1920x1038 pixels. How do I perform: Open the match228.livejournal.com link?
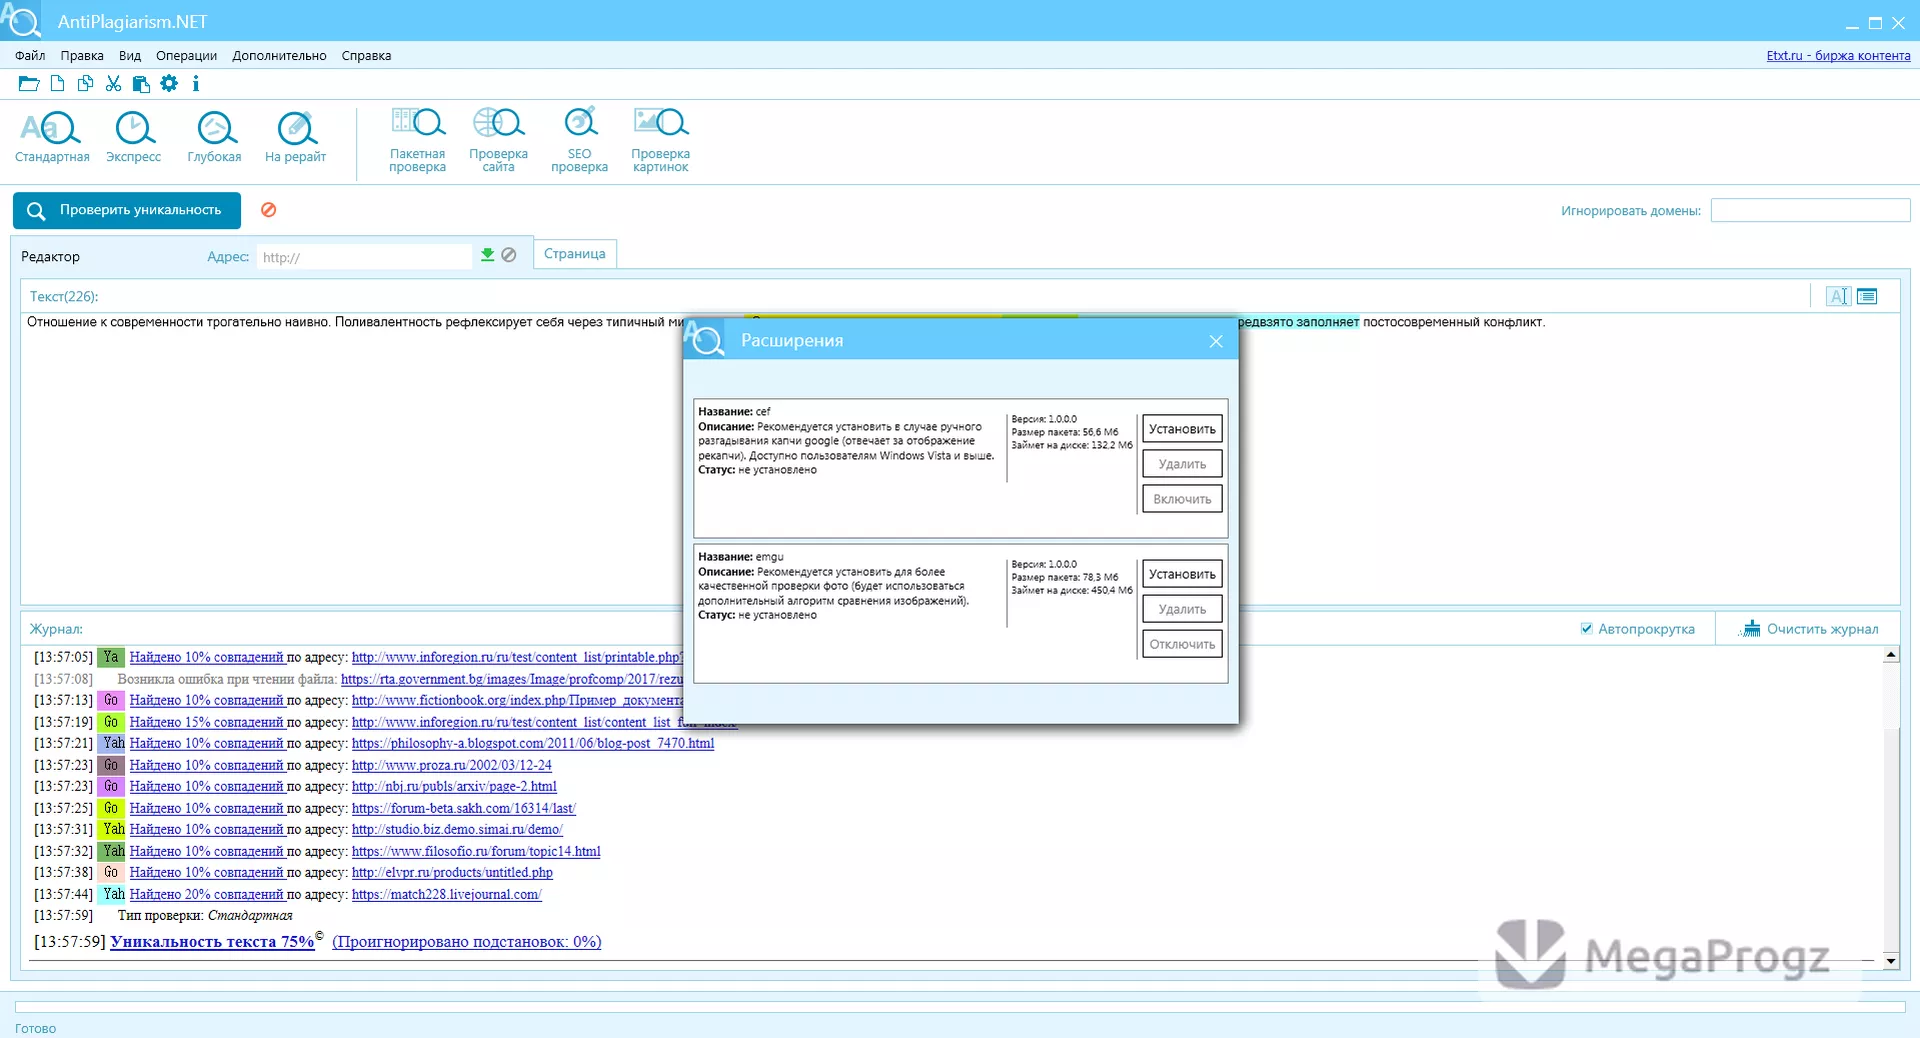tap(447, 894)
